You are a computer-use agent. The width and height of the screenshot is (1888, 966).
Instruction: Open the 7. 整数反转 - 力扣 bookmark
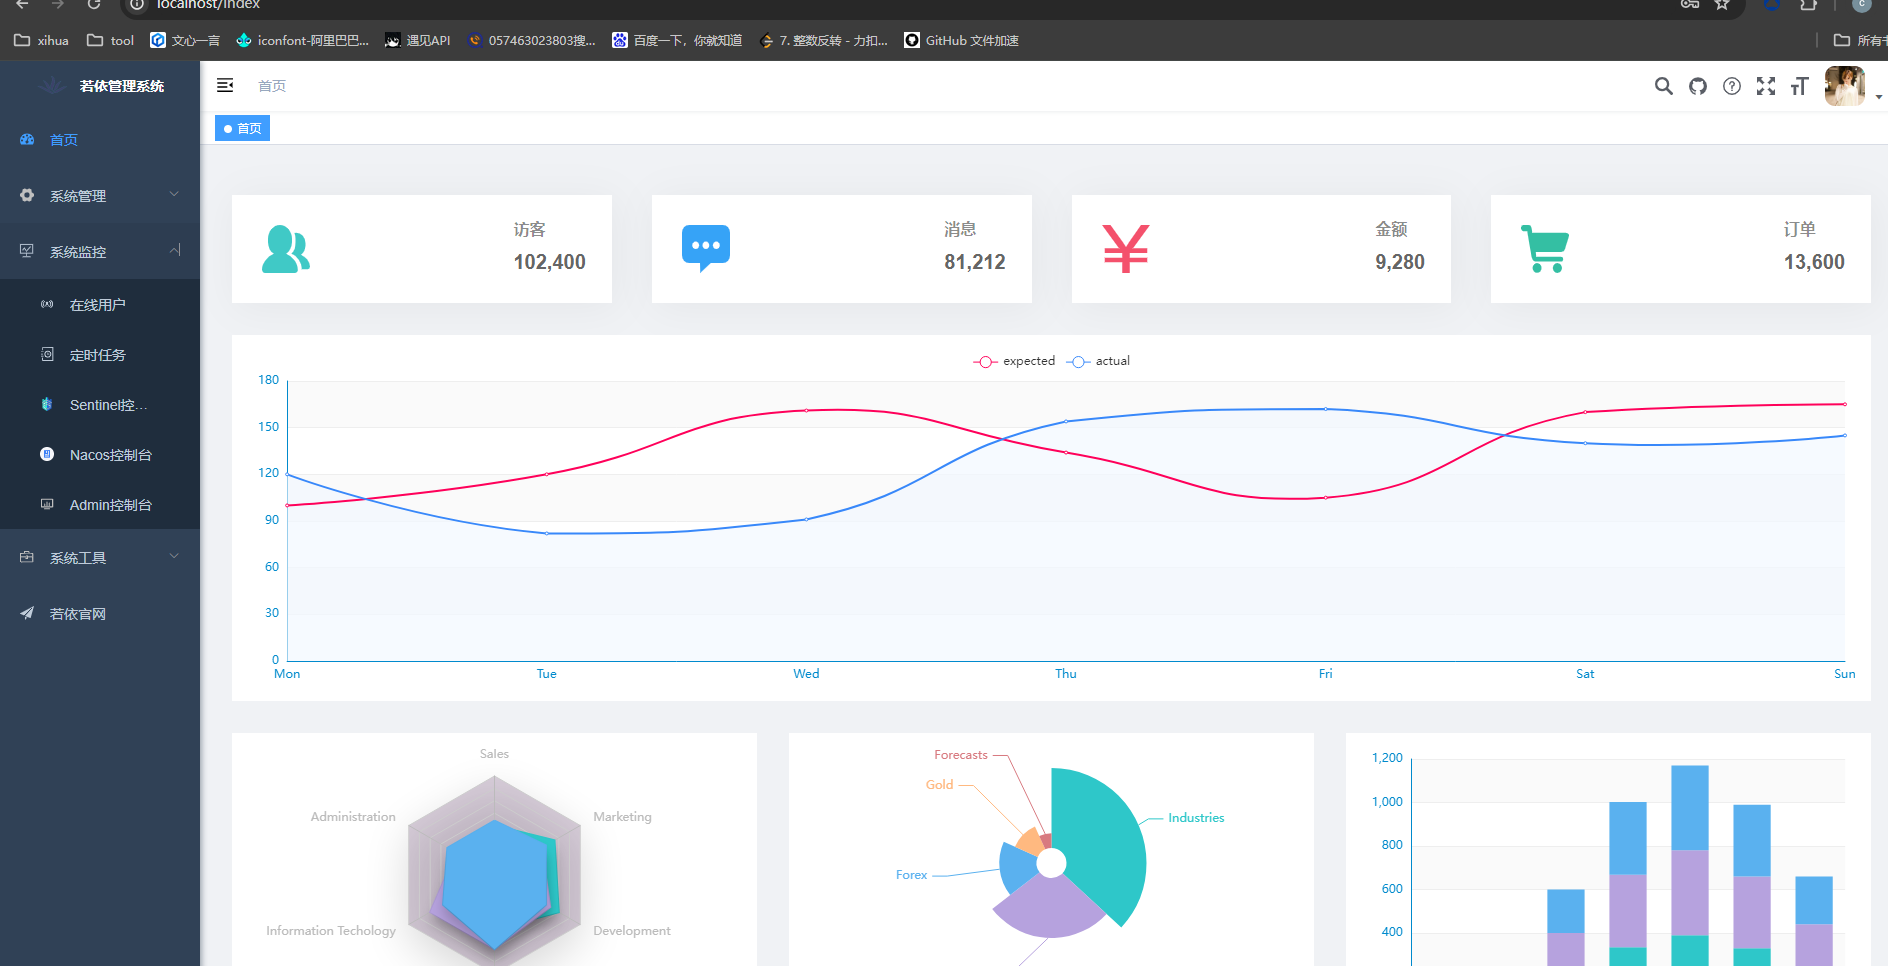pos(824,40)
